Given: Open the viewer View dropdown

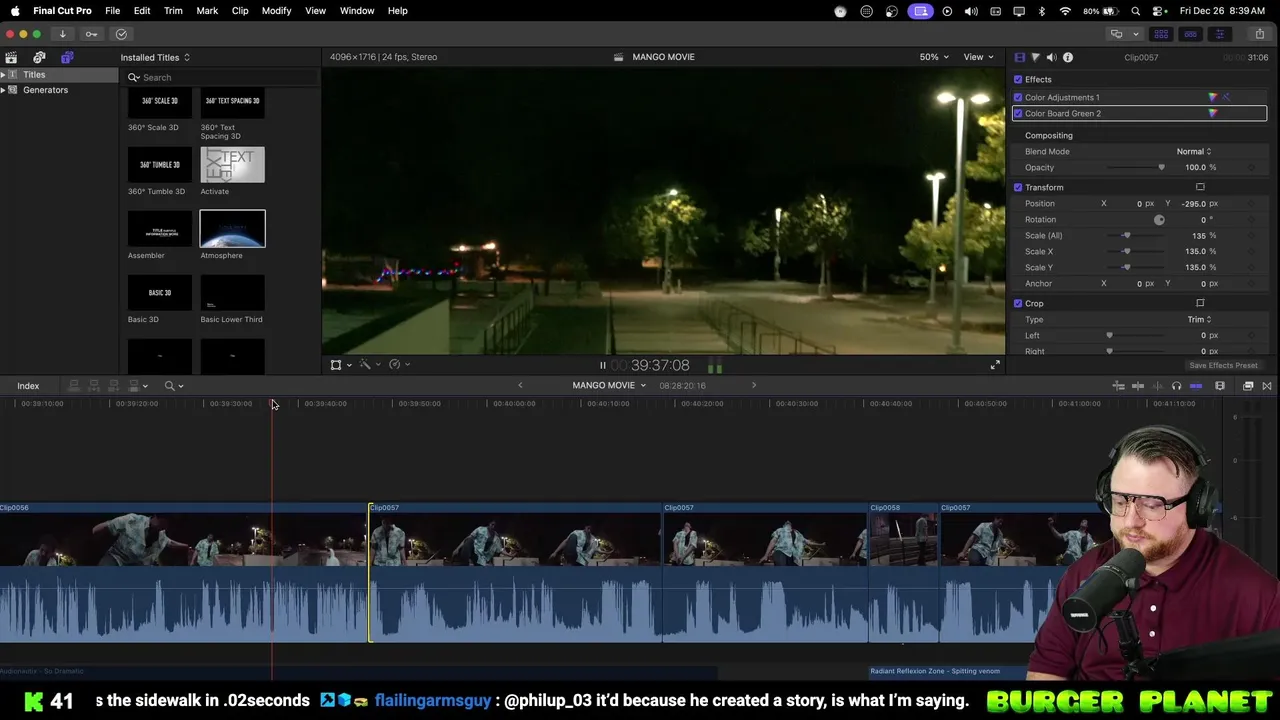Looking at the screenshot, I should coord(978,57).
